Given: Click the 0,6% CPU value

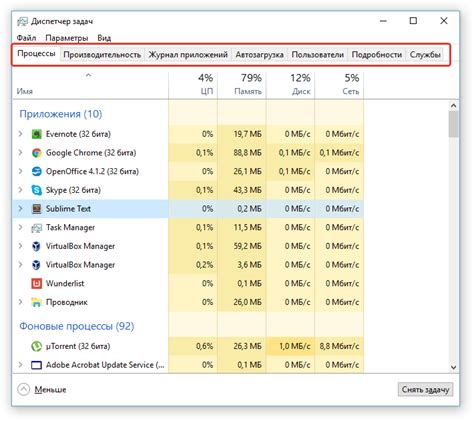Looking at the screenshot, I should [x=204, y=346].
